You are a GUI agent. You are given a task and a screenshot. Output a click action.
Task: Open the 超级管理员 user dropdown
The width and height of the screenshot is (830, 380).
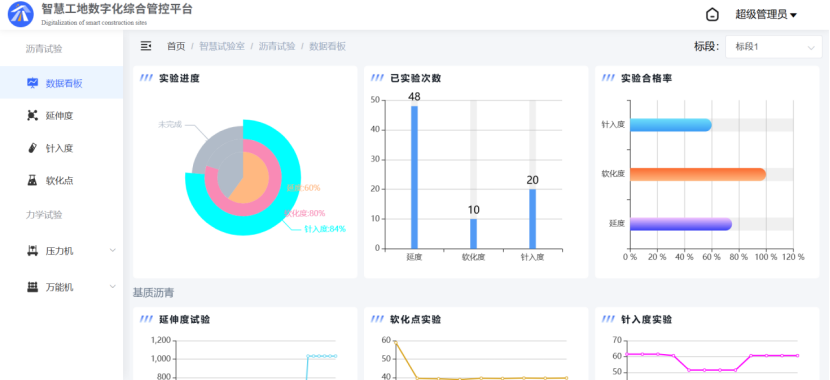pos(766,15)
